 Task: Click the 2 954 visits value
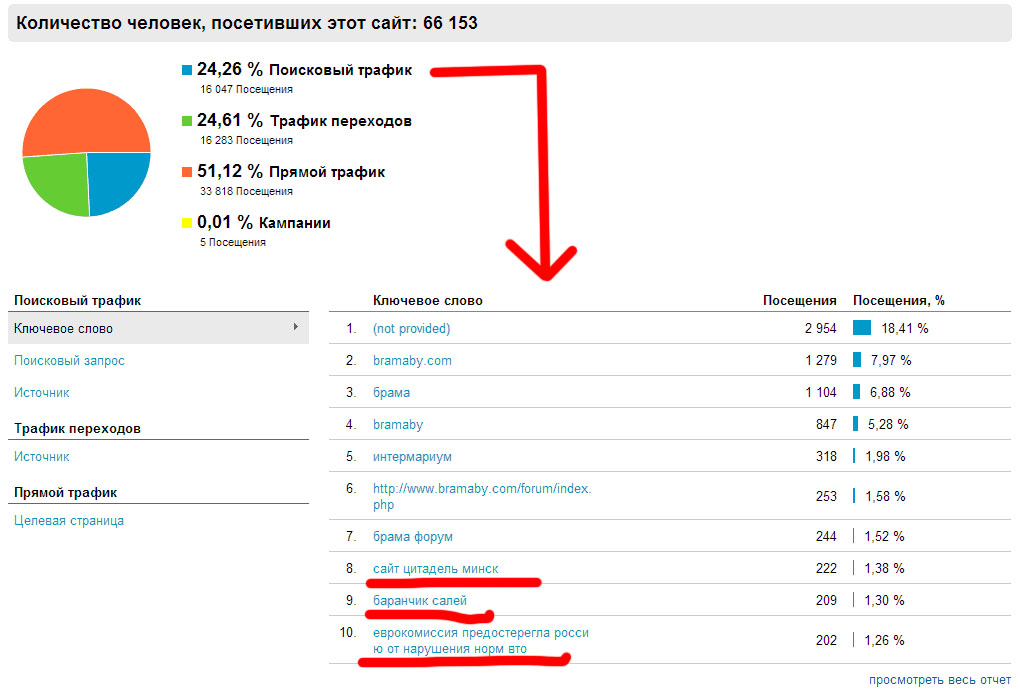click(820, 328)
